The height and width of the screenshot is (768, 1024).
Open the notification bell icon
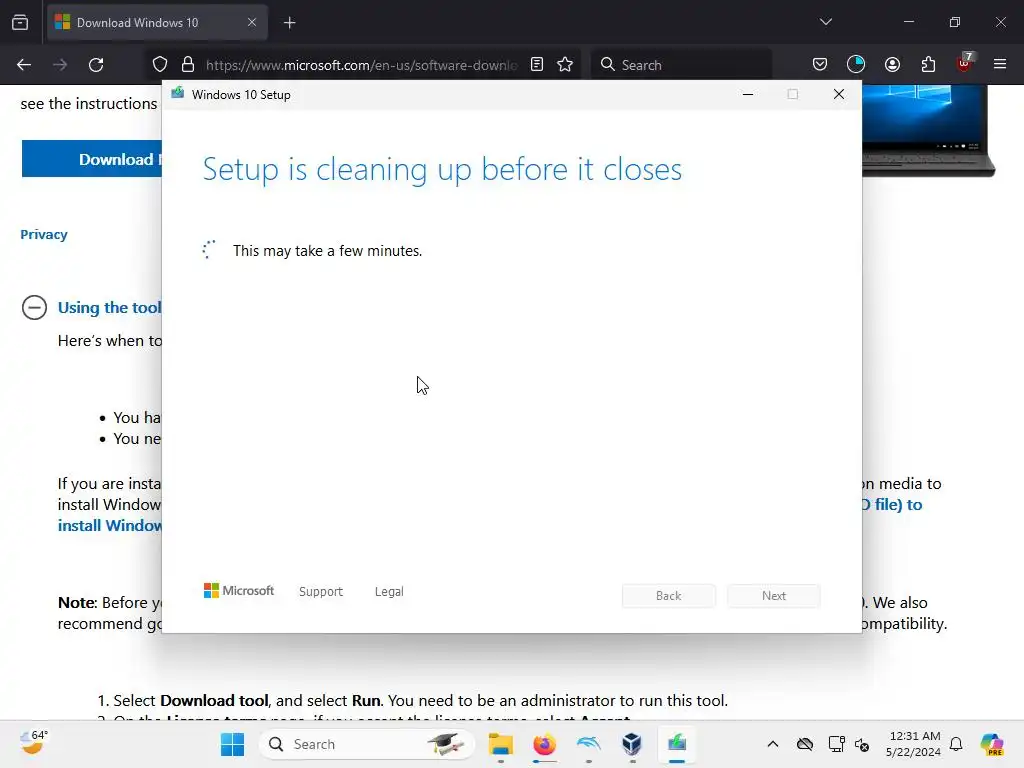point(956,744)
